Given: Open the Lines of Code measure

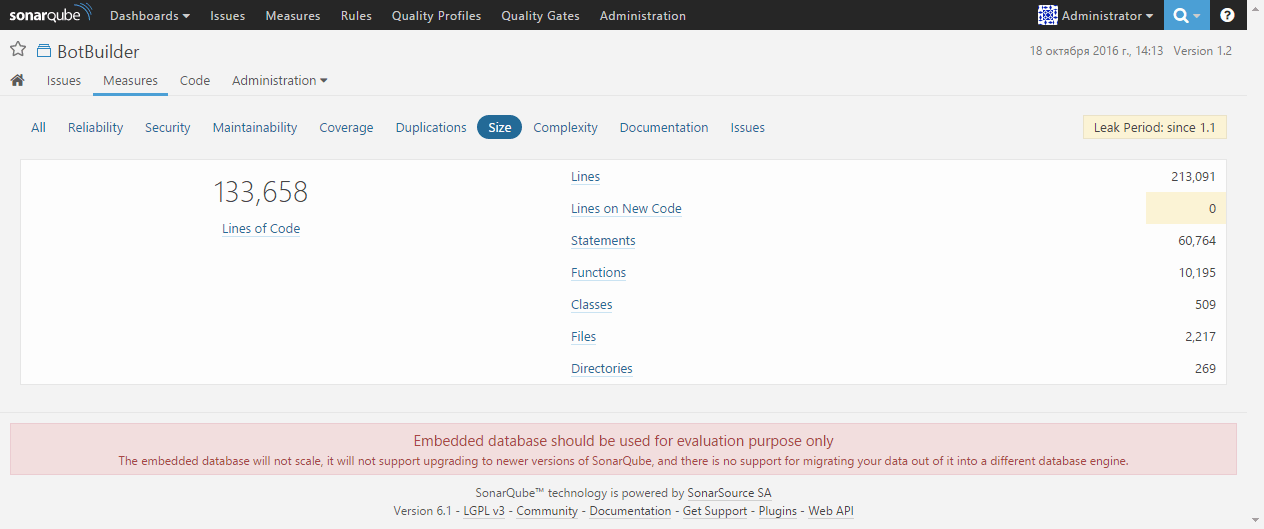Looking at the screenshot, I should coord(261,228).
